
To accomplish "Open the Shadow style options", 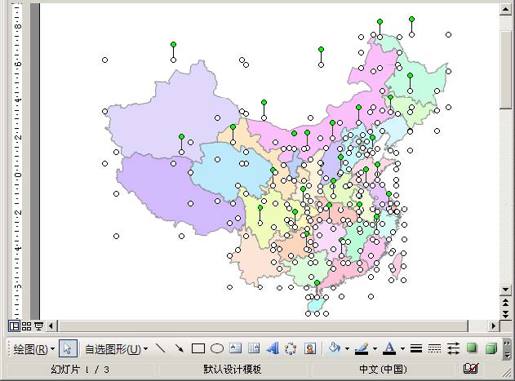I will [x=471, y=348].
